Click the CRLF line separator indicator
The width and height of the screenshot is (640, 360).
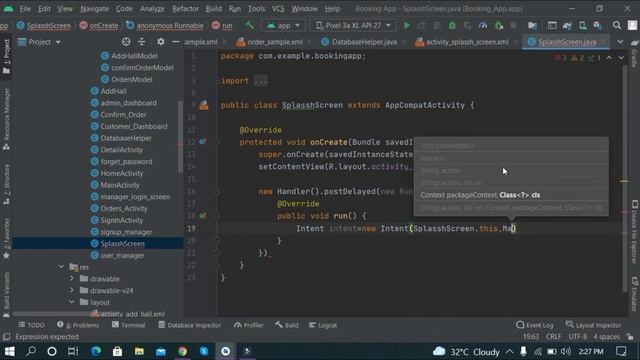[553, 337]
